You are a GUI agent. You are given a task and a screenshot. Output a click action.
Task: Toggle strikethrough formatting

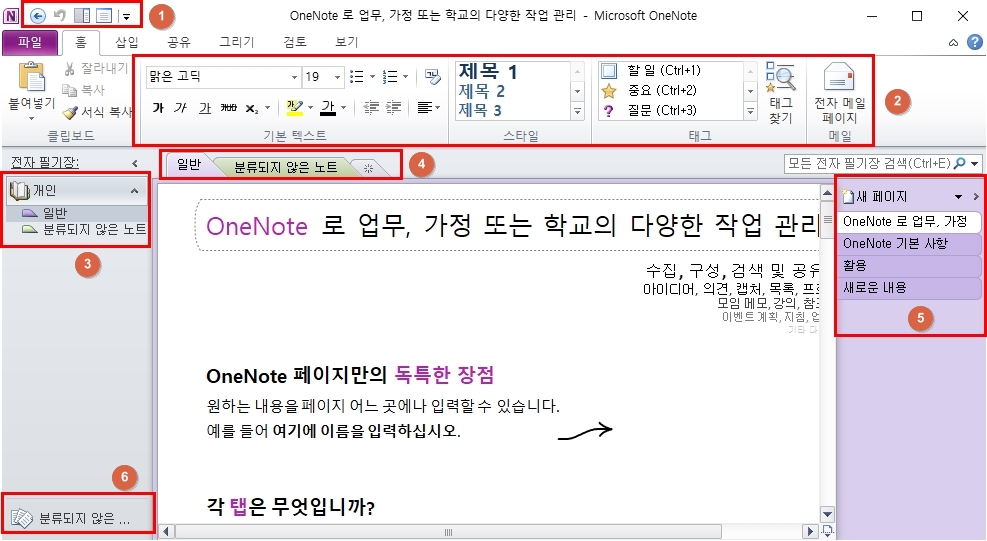pos(228,108)
